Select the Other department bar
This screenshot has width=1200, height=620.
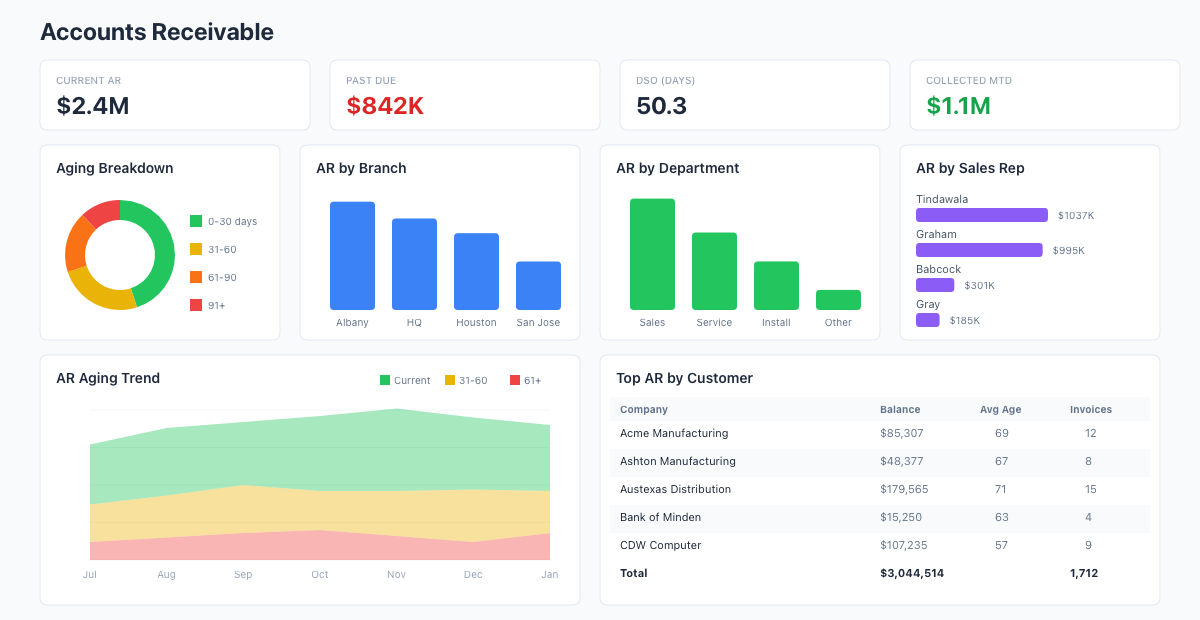point(838,300)
